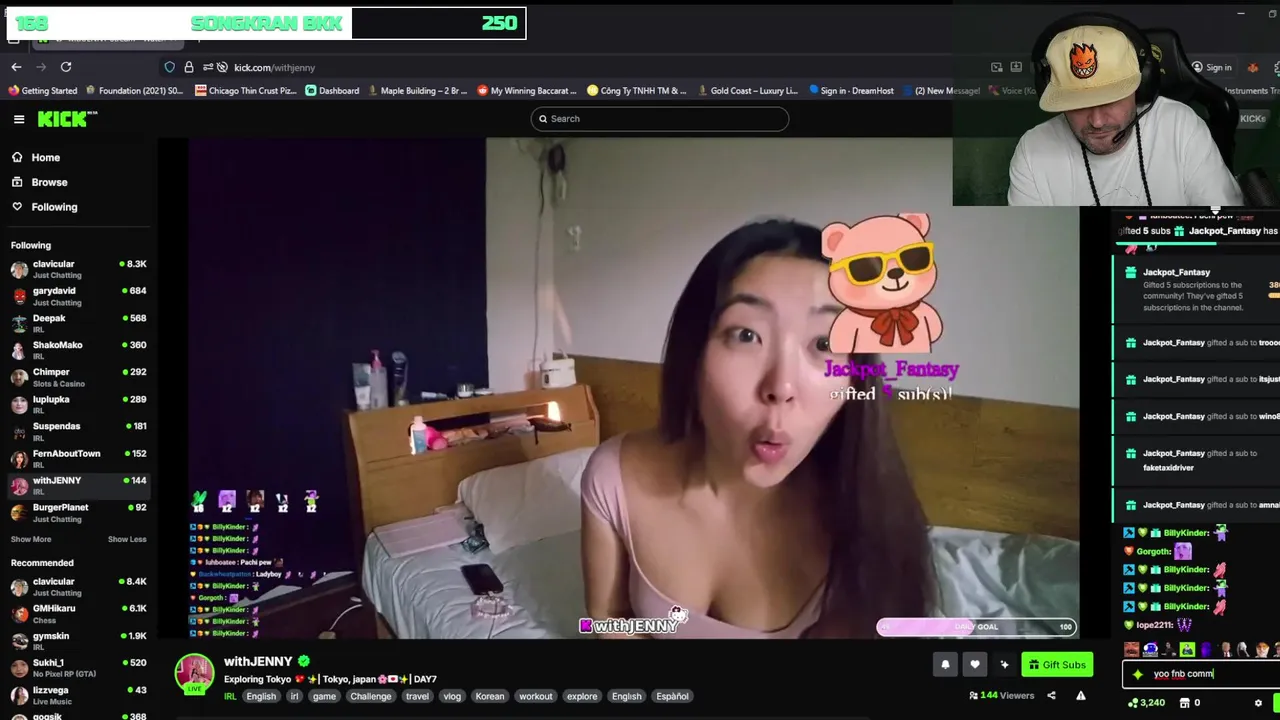Open GMHikaru Chess recommended channel
1280x720 pixels.
(78, 613)
